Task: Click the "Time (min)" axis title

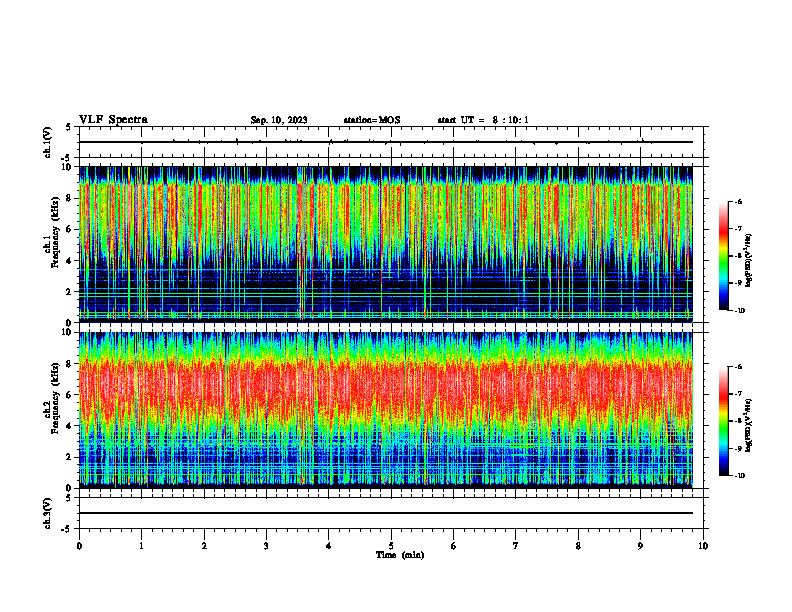Action: (400, 555)
